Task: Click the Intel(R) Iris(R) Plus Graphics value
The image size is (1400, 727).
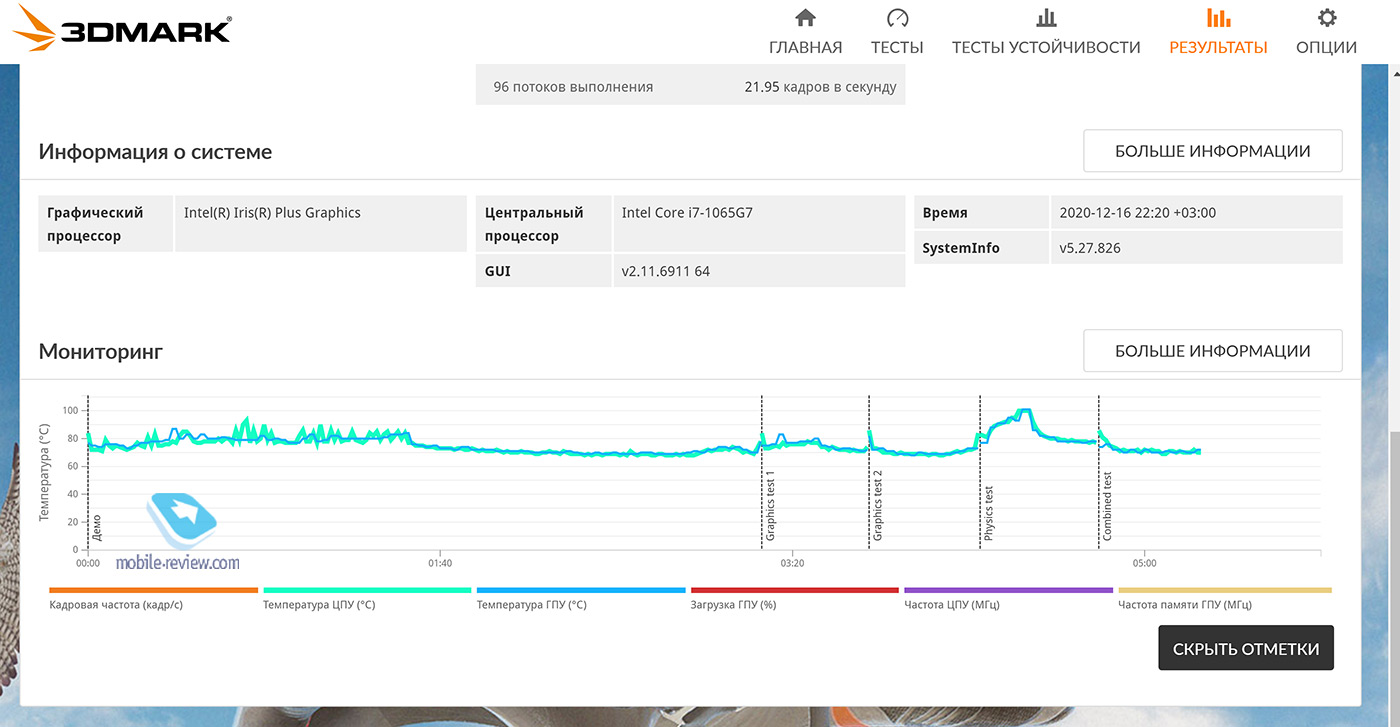Action: tap(272, 213)
